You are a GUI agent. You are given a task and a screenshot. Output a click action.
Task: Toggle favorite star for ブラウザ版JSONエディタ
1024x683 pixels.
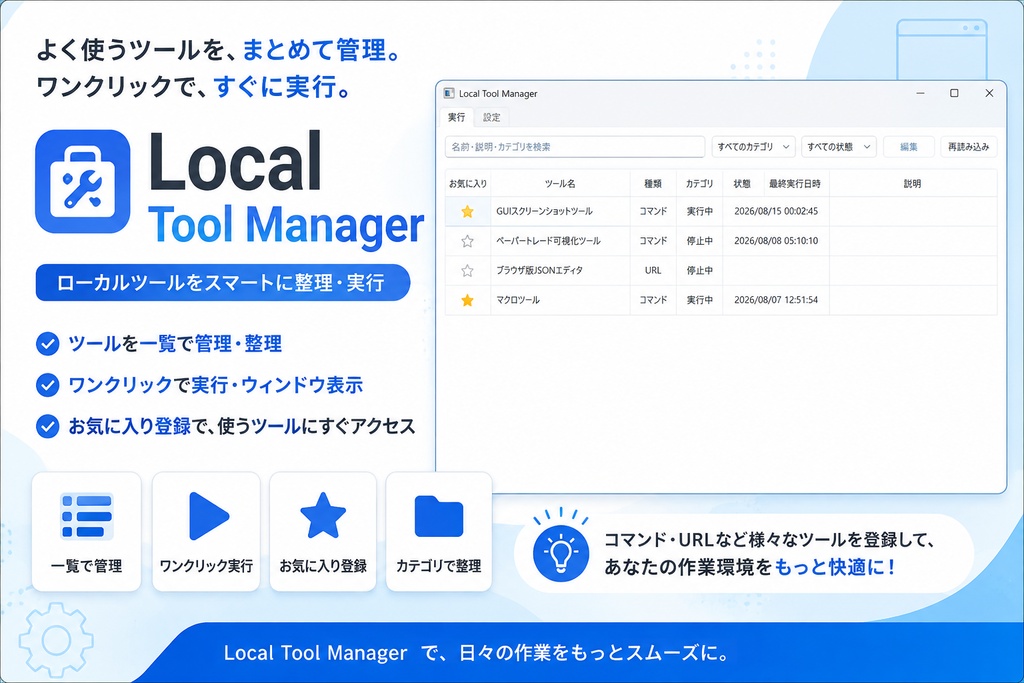pyautogui.click(x=468, y=270)
